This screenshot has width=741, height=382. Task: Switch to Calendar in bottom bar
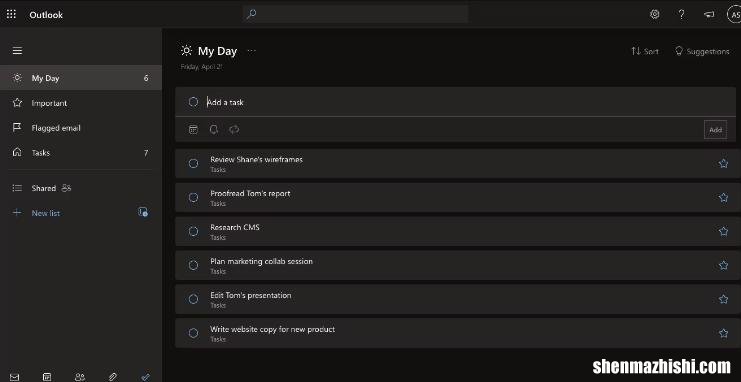47,377
